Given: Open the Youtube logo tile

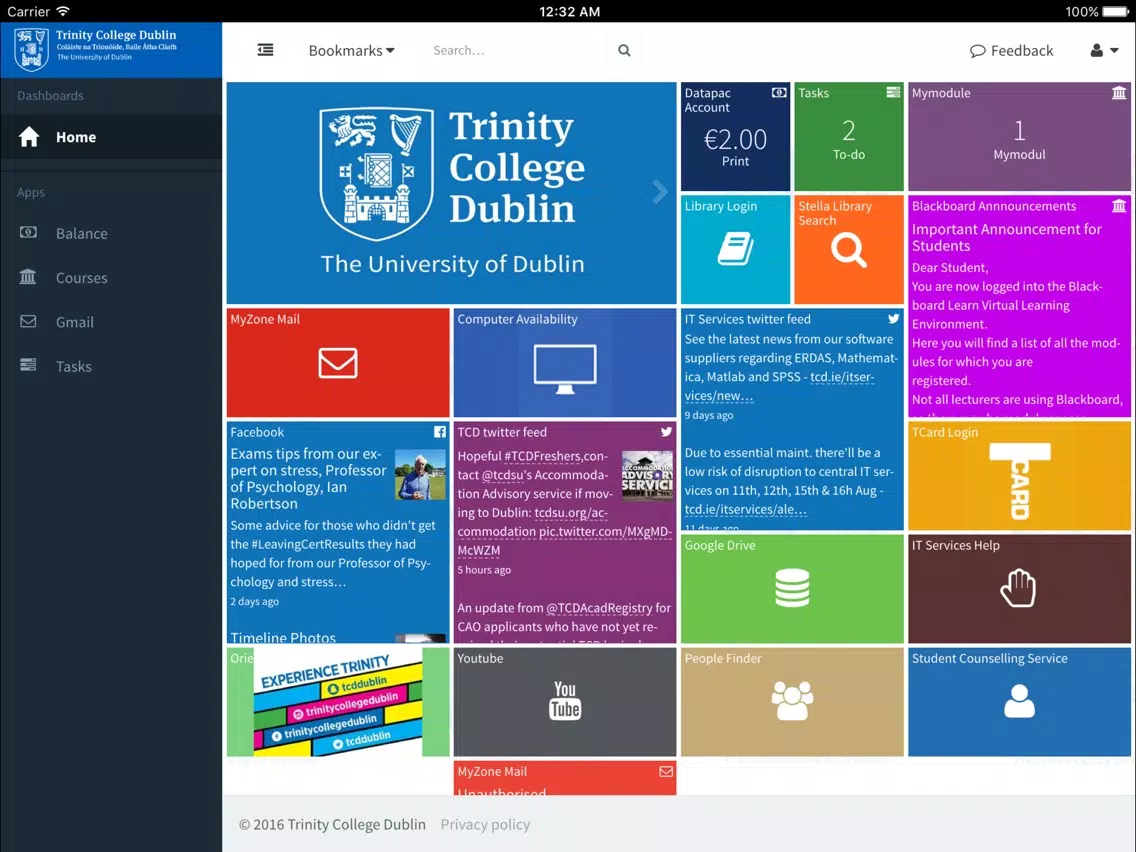Looking at the screenshot, I should click(565, 700).
